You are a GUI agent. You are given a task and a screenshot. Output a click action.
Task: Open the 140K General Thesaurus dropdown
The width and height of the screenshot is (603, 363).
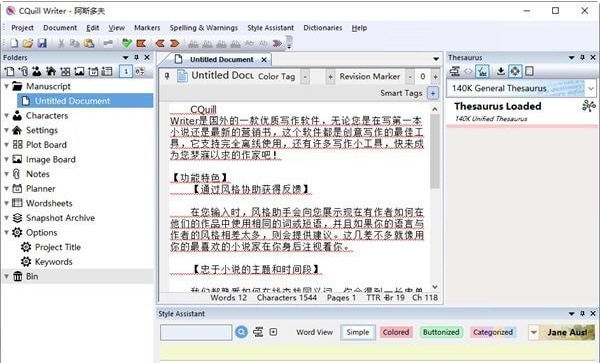[591, 88]
